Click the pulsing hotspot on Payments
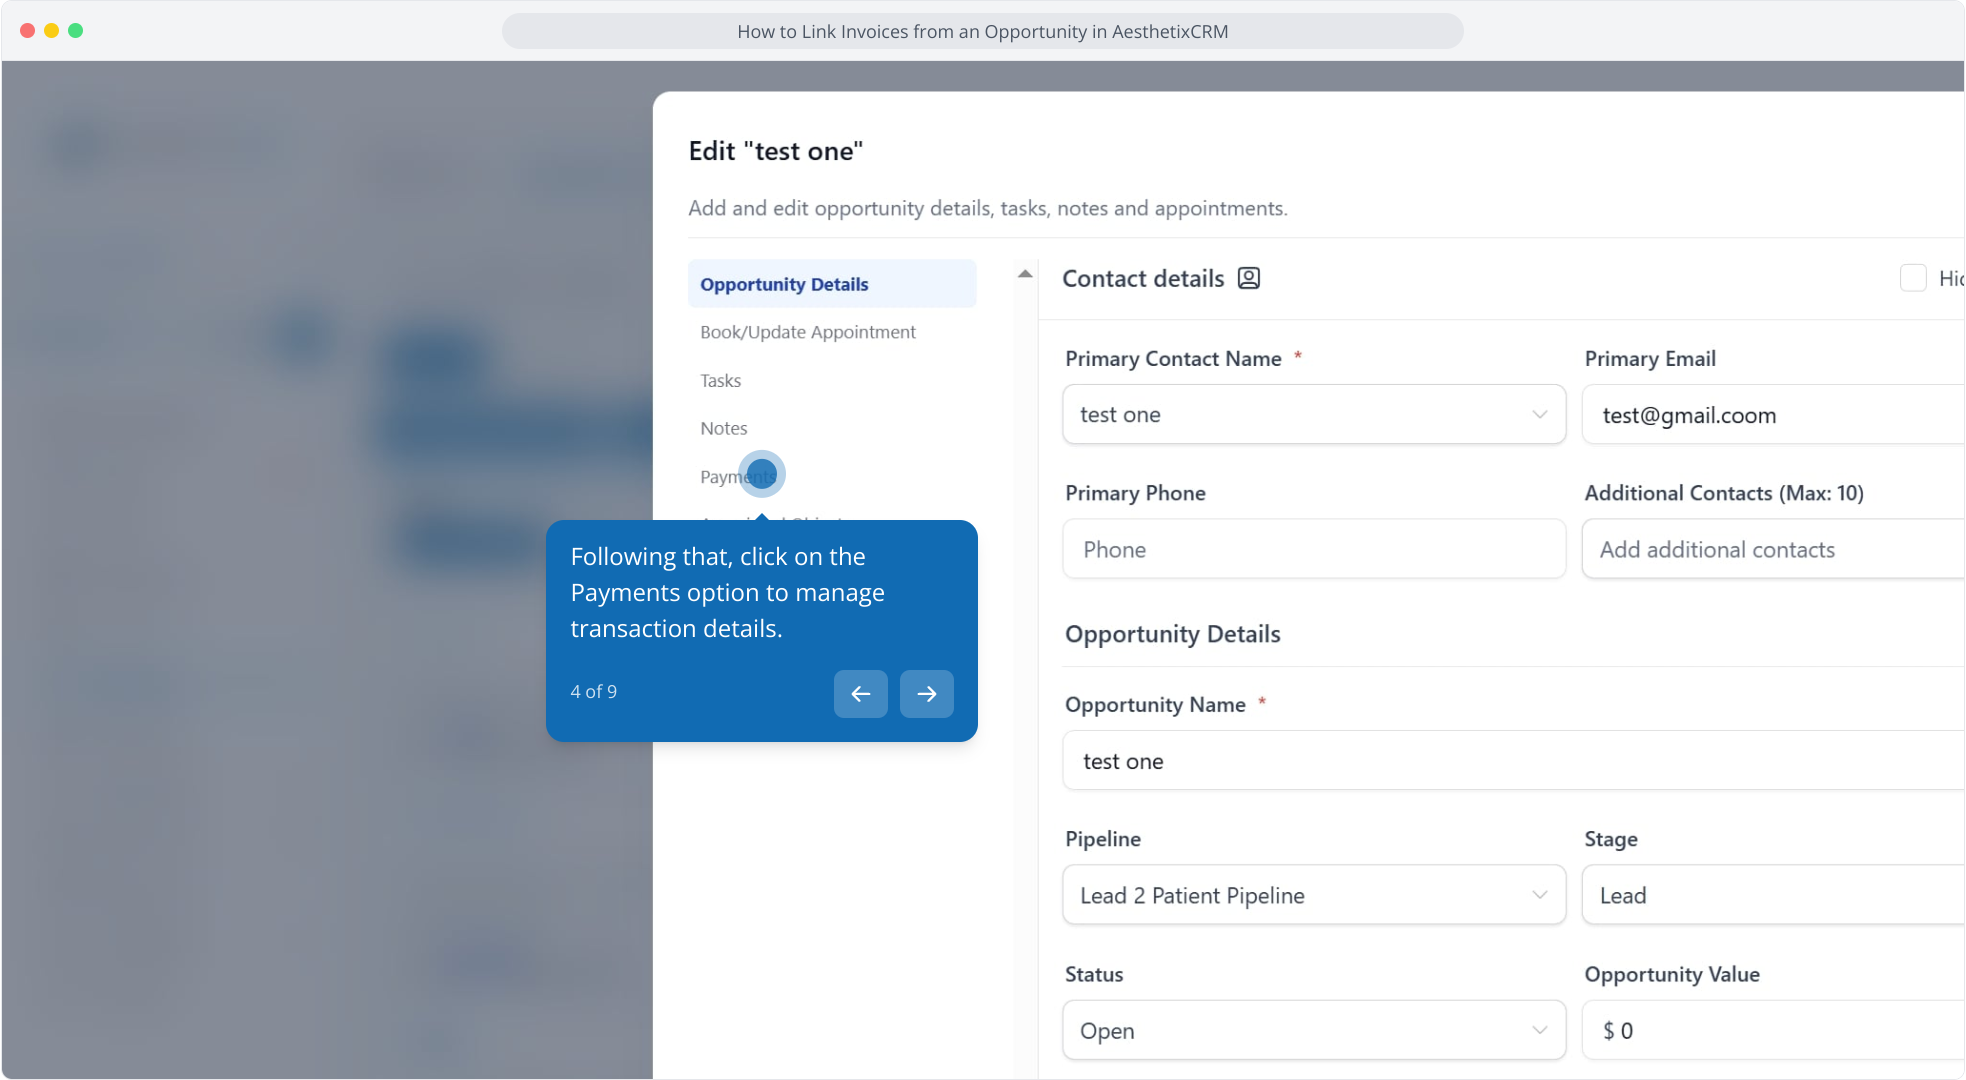The image size is (1966, 1080). [x=761, y=474]
